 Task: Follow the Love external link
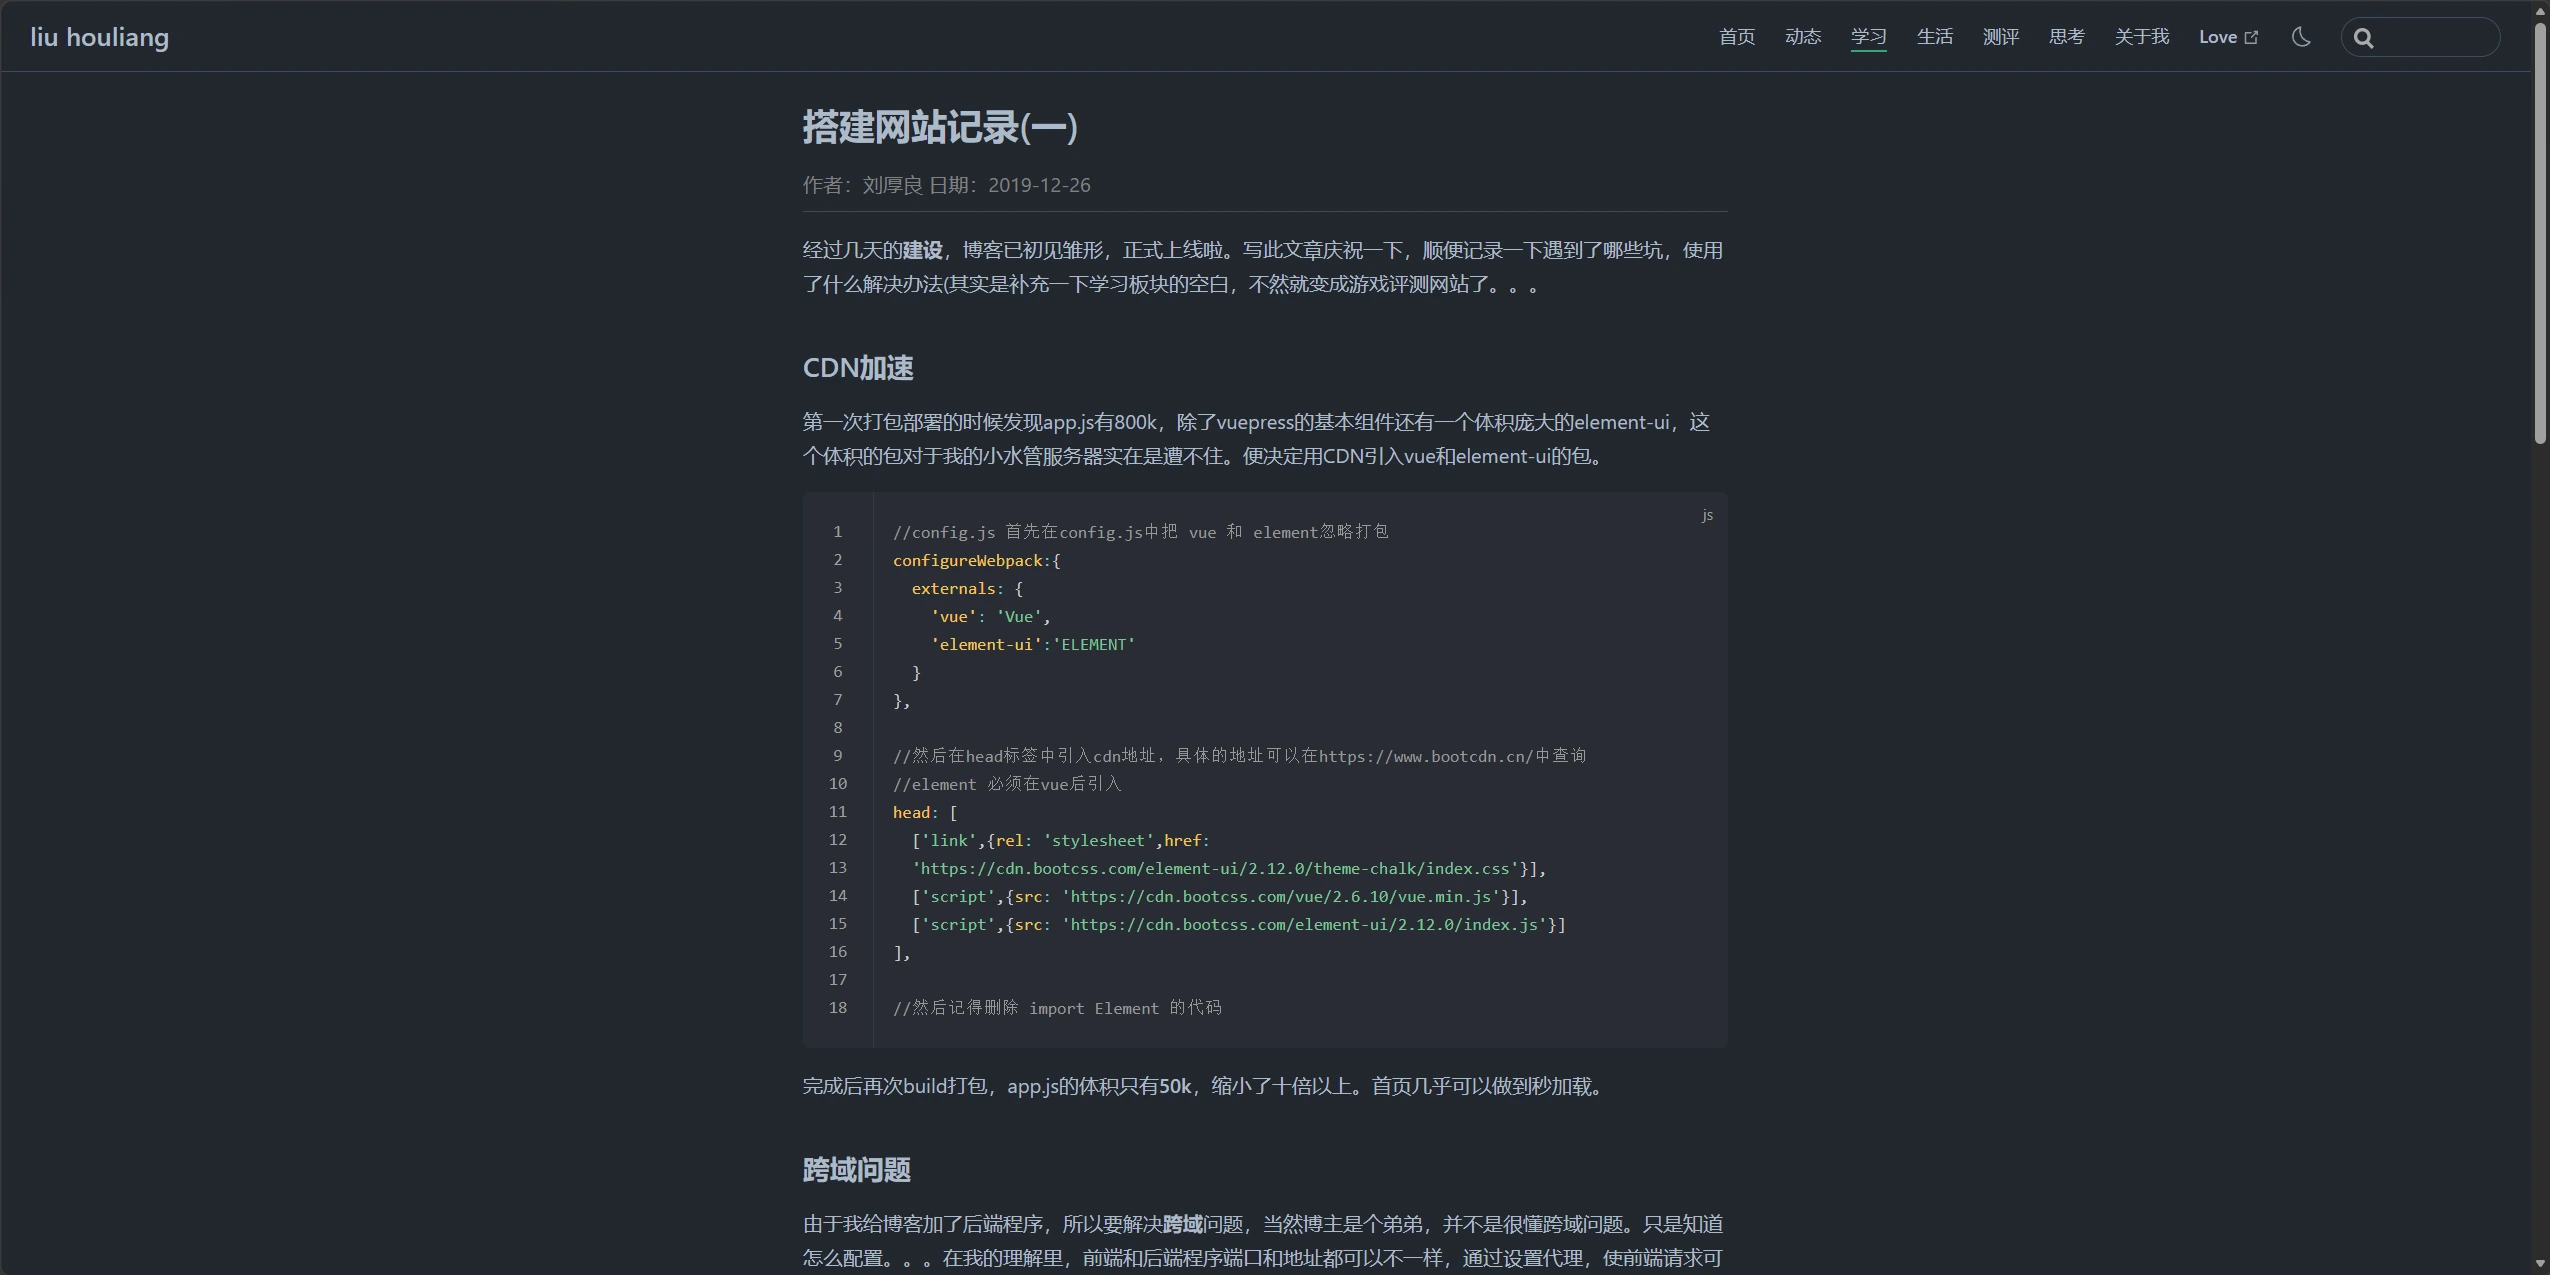point(2228,37)
